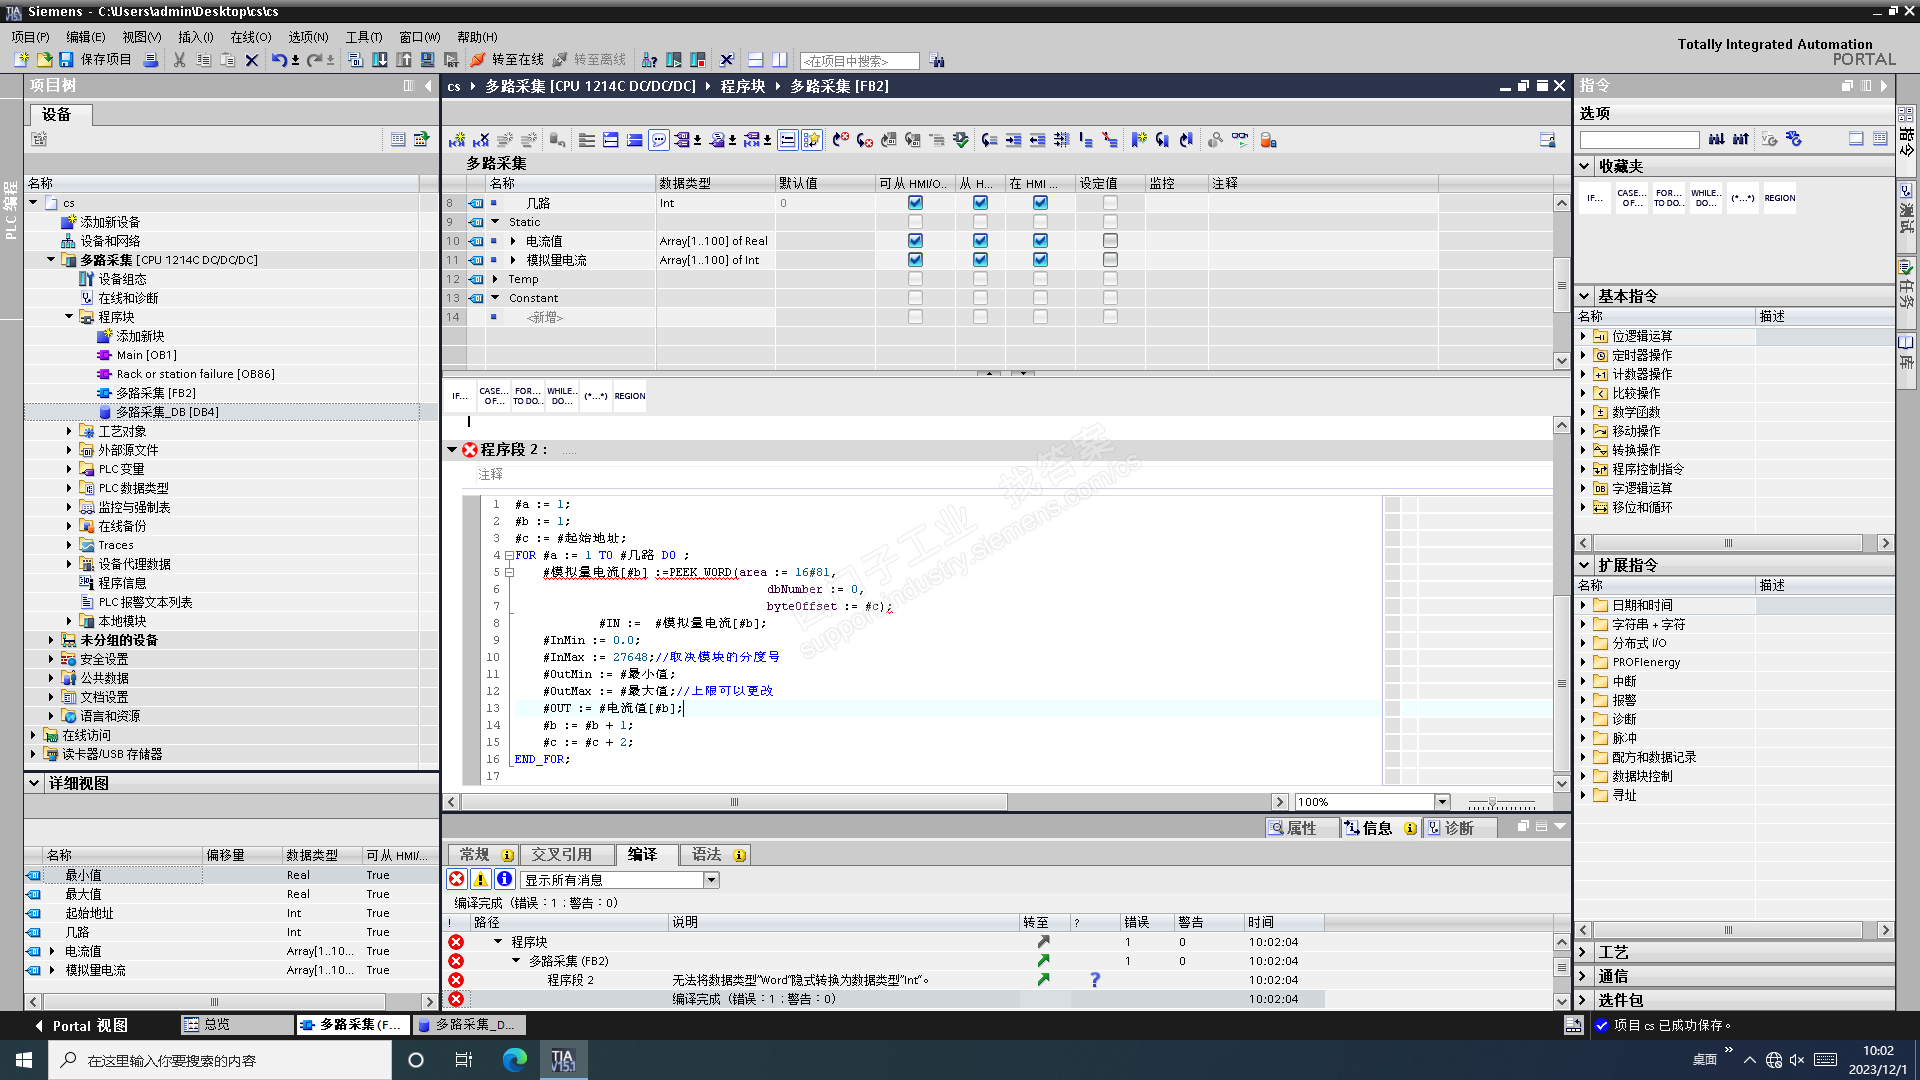Uncheck HMI accessible checkbox for 几路 row

coord(915,203)
